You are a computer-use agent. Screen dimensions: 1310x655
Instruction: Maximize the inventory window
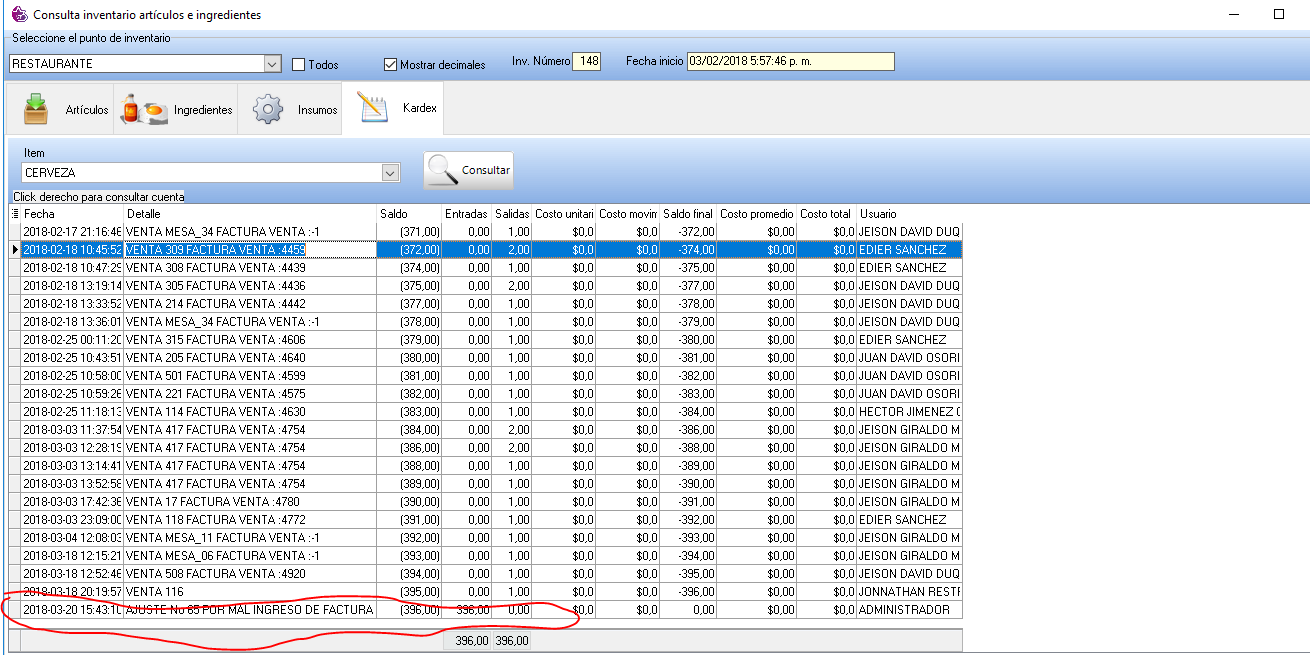pyautogui.click(x=1278, y=15)
